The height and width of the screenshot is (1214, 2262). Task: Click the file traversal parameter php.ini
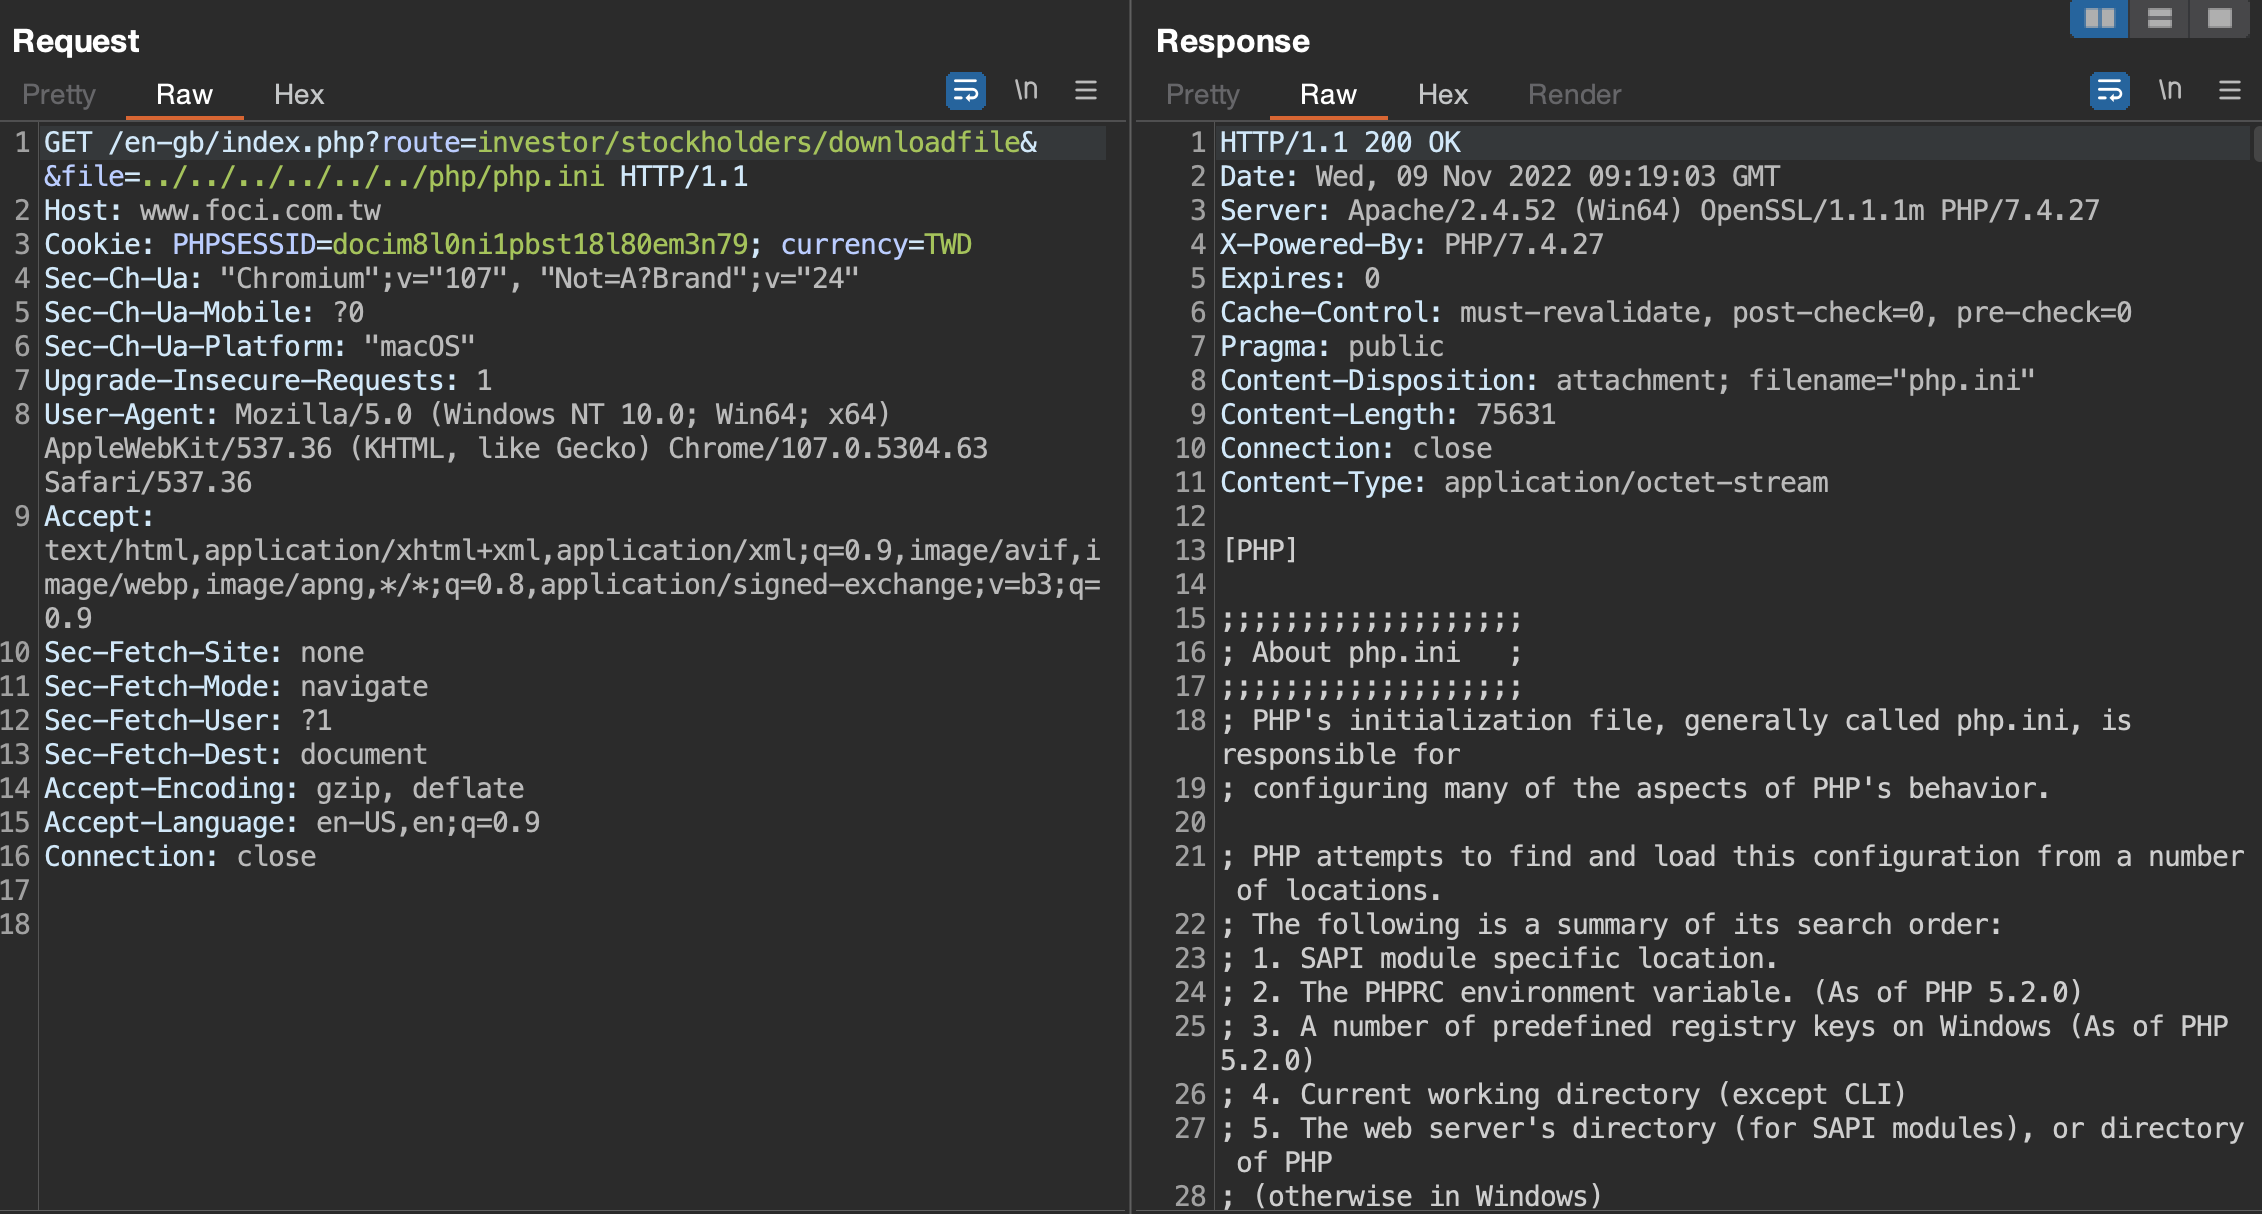[373, 176]
